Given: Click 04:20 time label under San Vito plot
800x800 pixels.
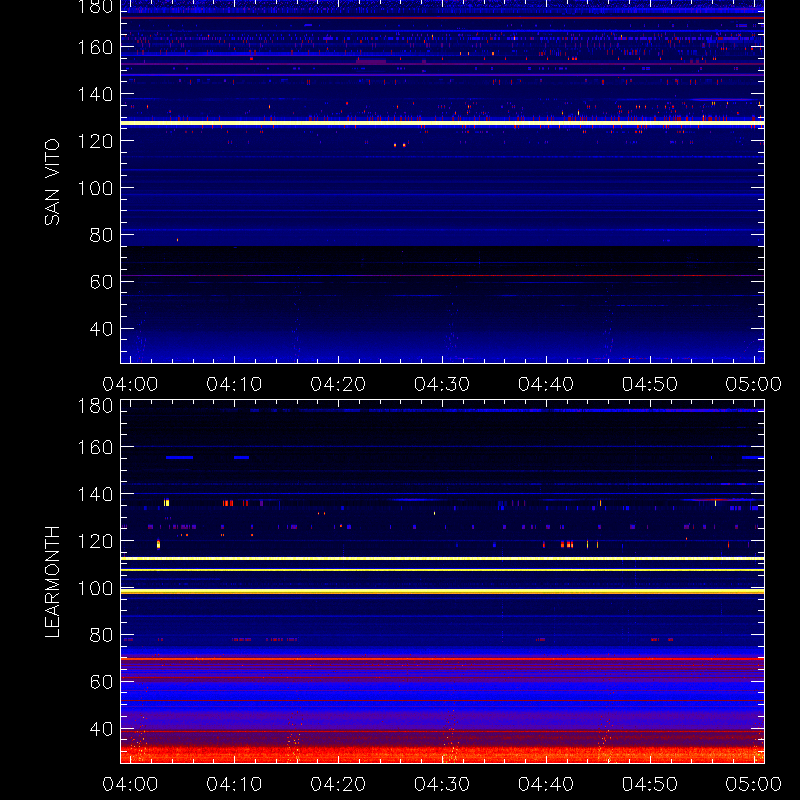Looking at the screenshot, I should 338,384.
